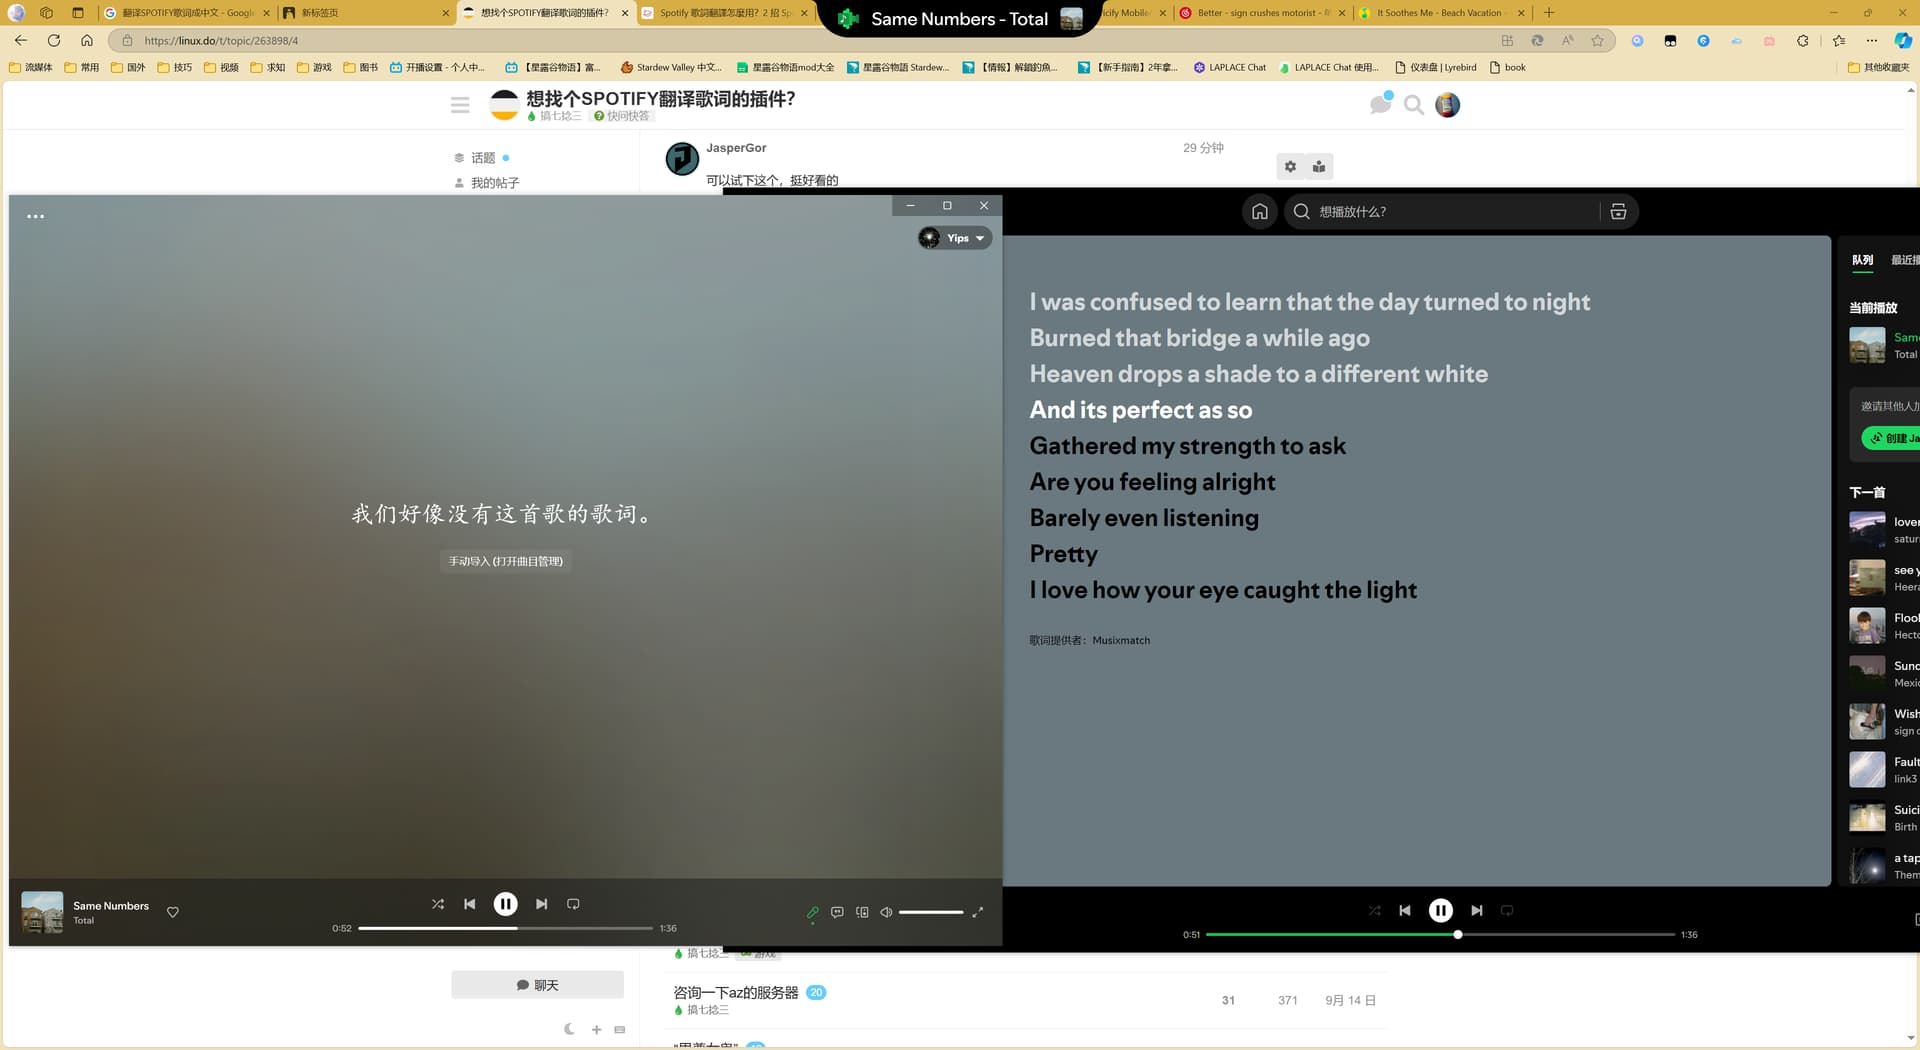Jump to lyric 'Burned that bridge a while ago'
This screenshot has height=1050, width=1920.
pyautogui.click(x=1199, y=338)
